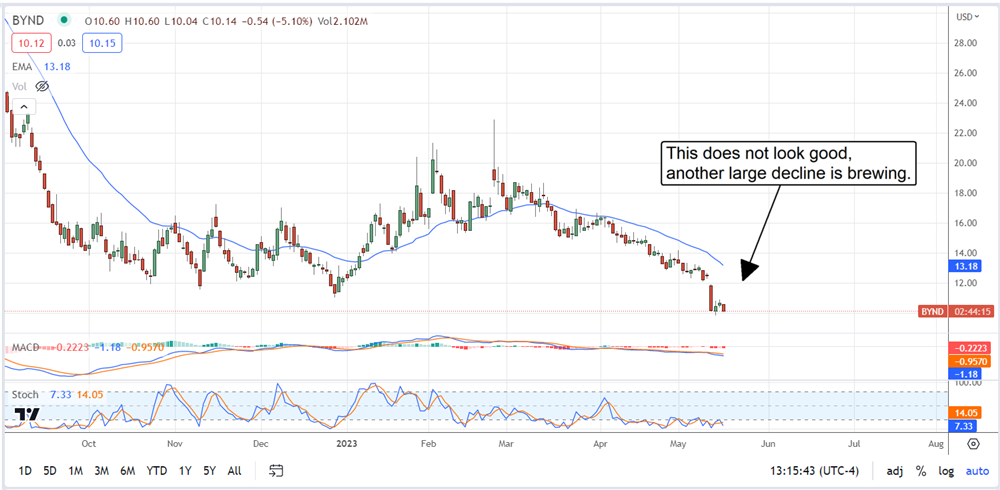This screenshot has width=1000, height=490.
Task: Open chart settings gear icon
Action: point(973,443)
